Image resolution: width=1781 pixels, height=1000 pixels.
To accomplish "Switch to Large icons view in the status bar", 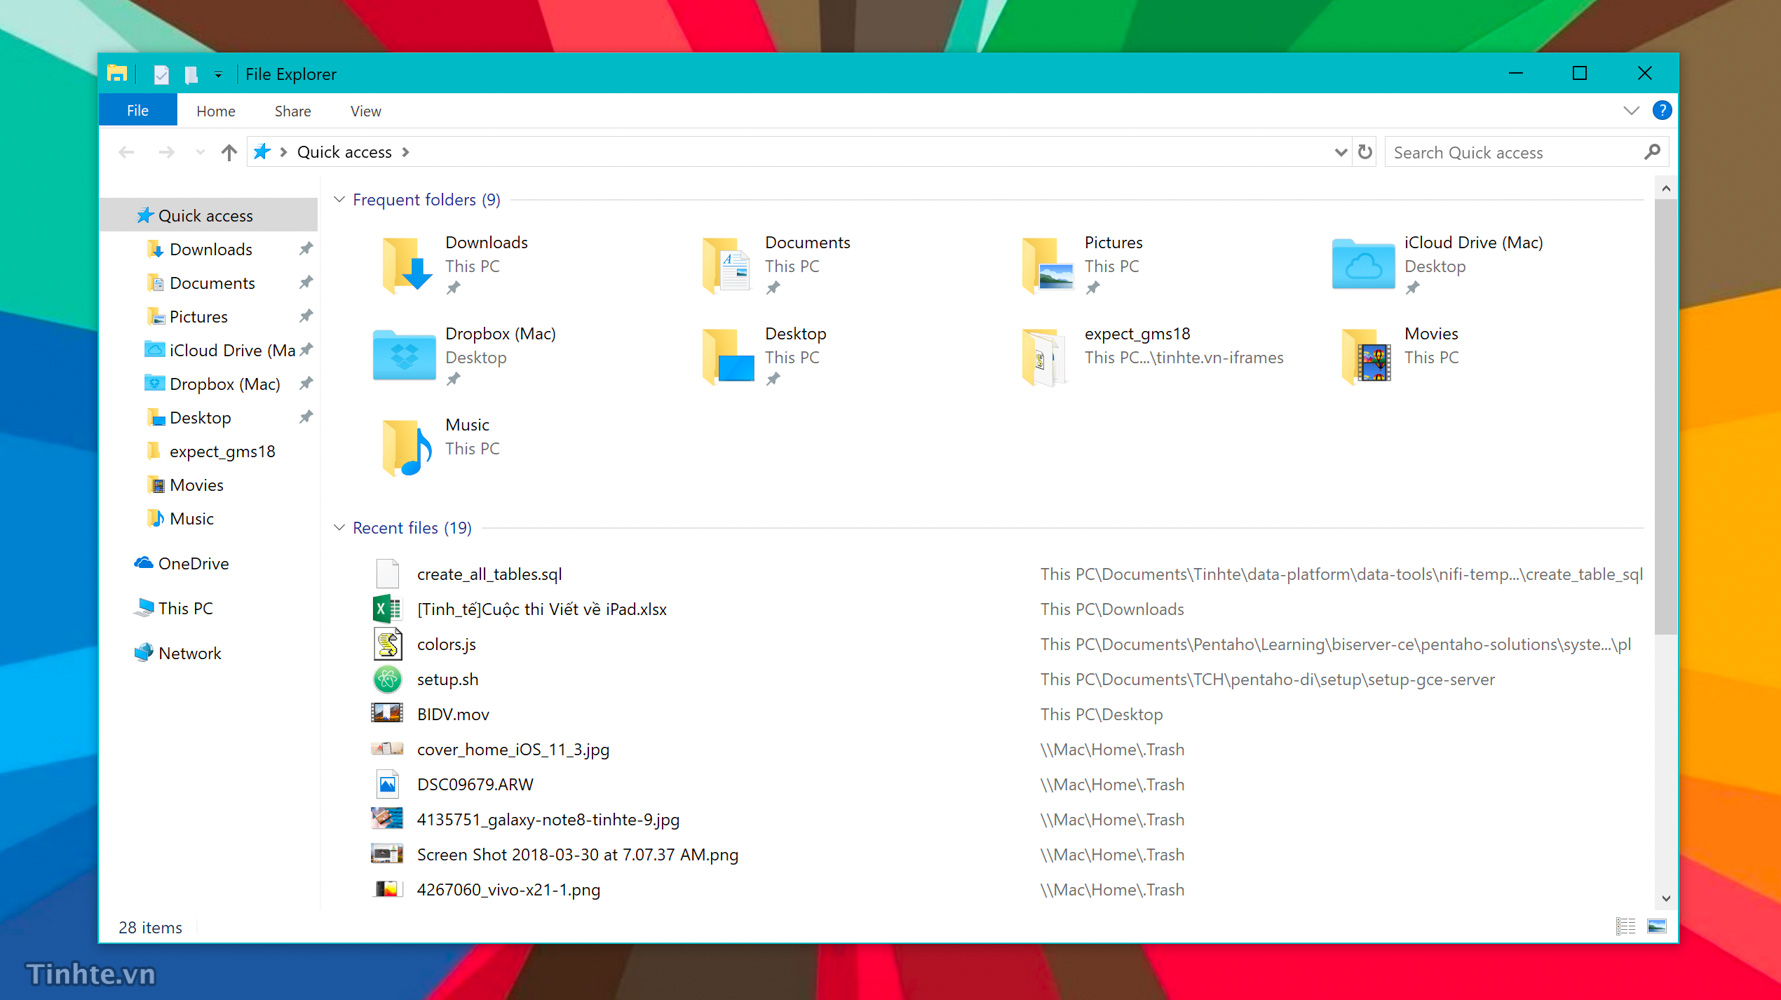I will pos(1657,927).
